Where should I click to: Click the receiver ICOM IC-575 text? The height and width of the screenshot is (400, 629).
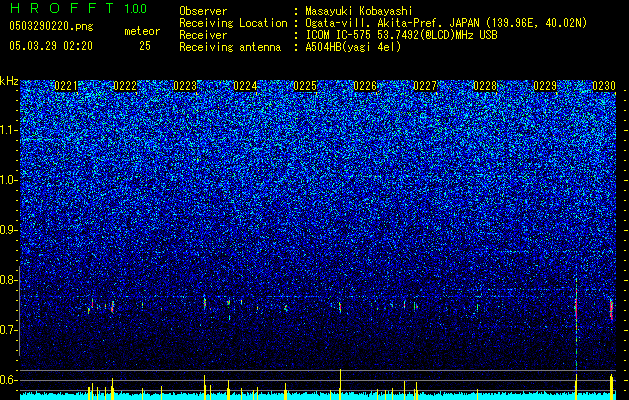(401, 35)
